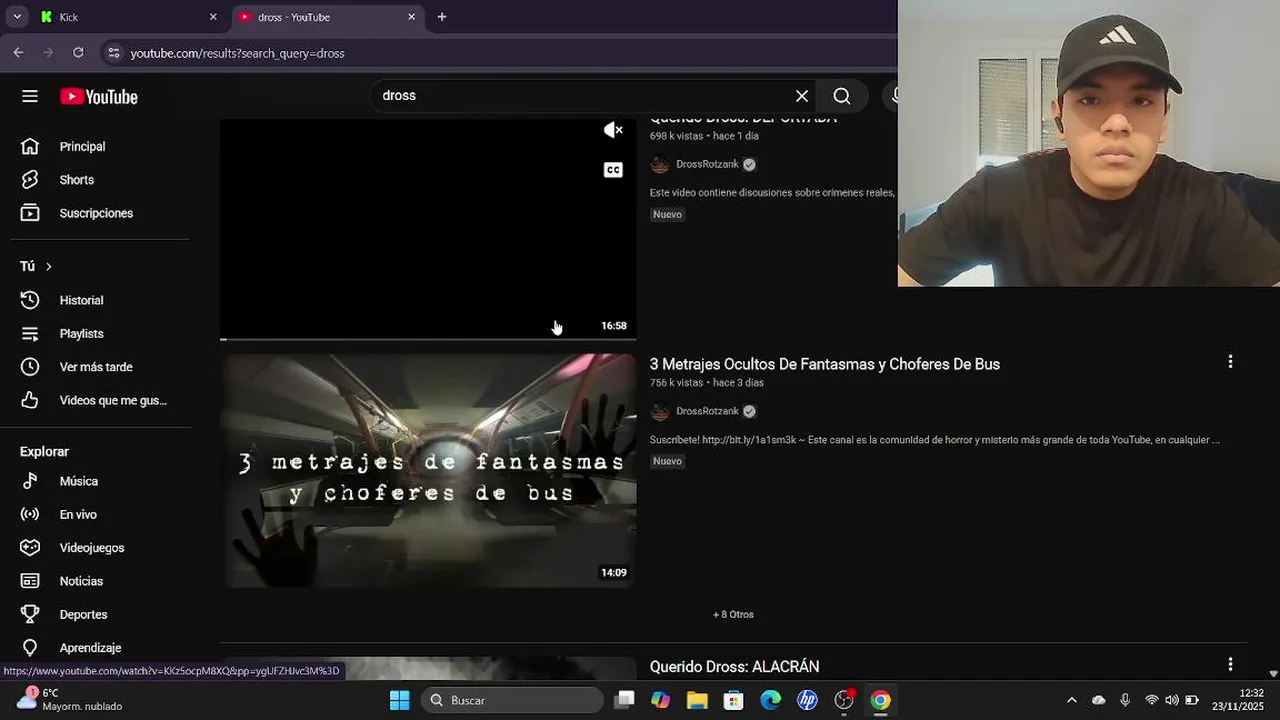This screenshot has height=720, width=1280.
Task: Click the magnifier search button
Action: 842,96
